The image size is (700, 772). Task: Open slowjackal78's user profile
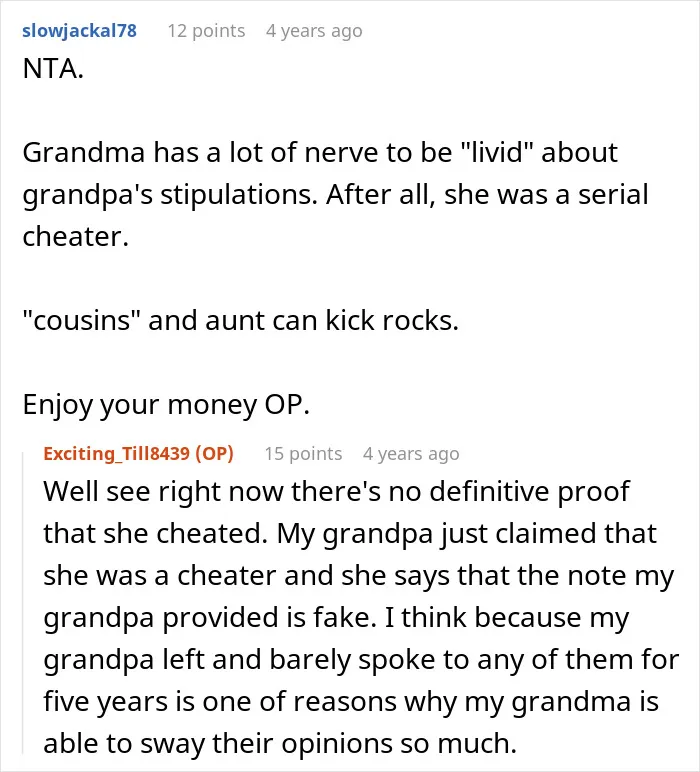click(x=79, y=31)
